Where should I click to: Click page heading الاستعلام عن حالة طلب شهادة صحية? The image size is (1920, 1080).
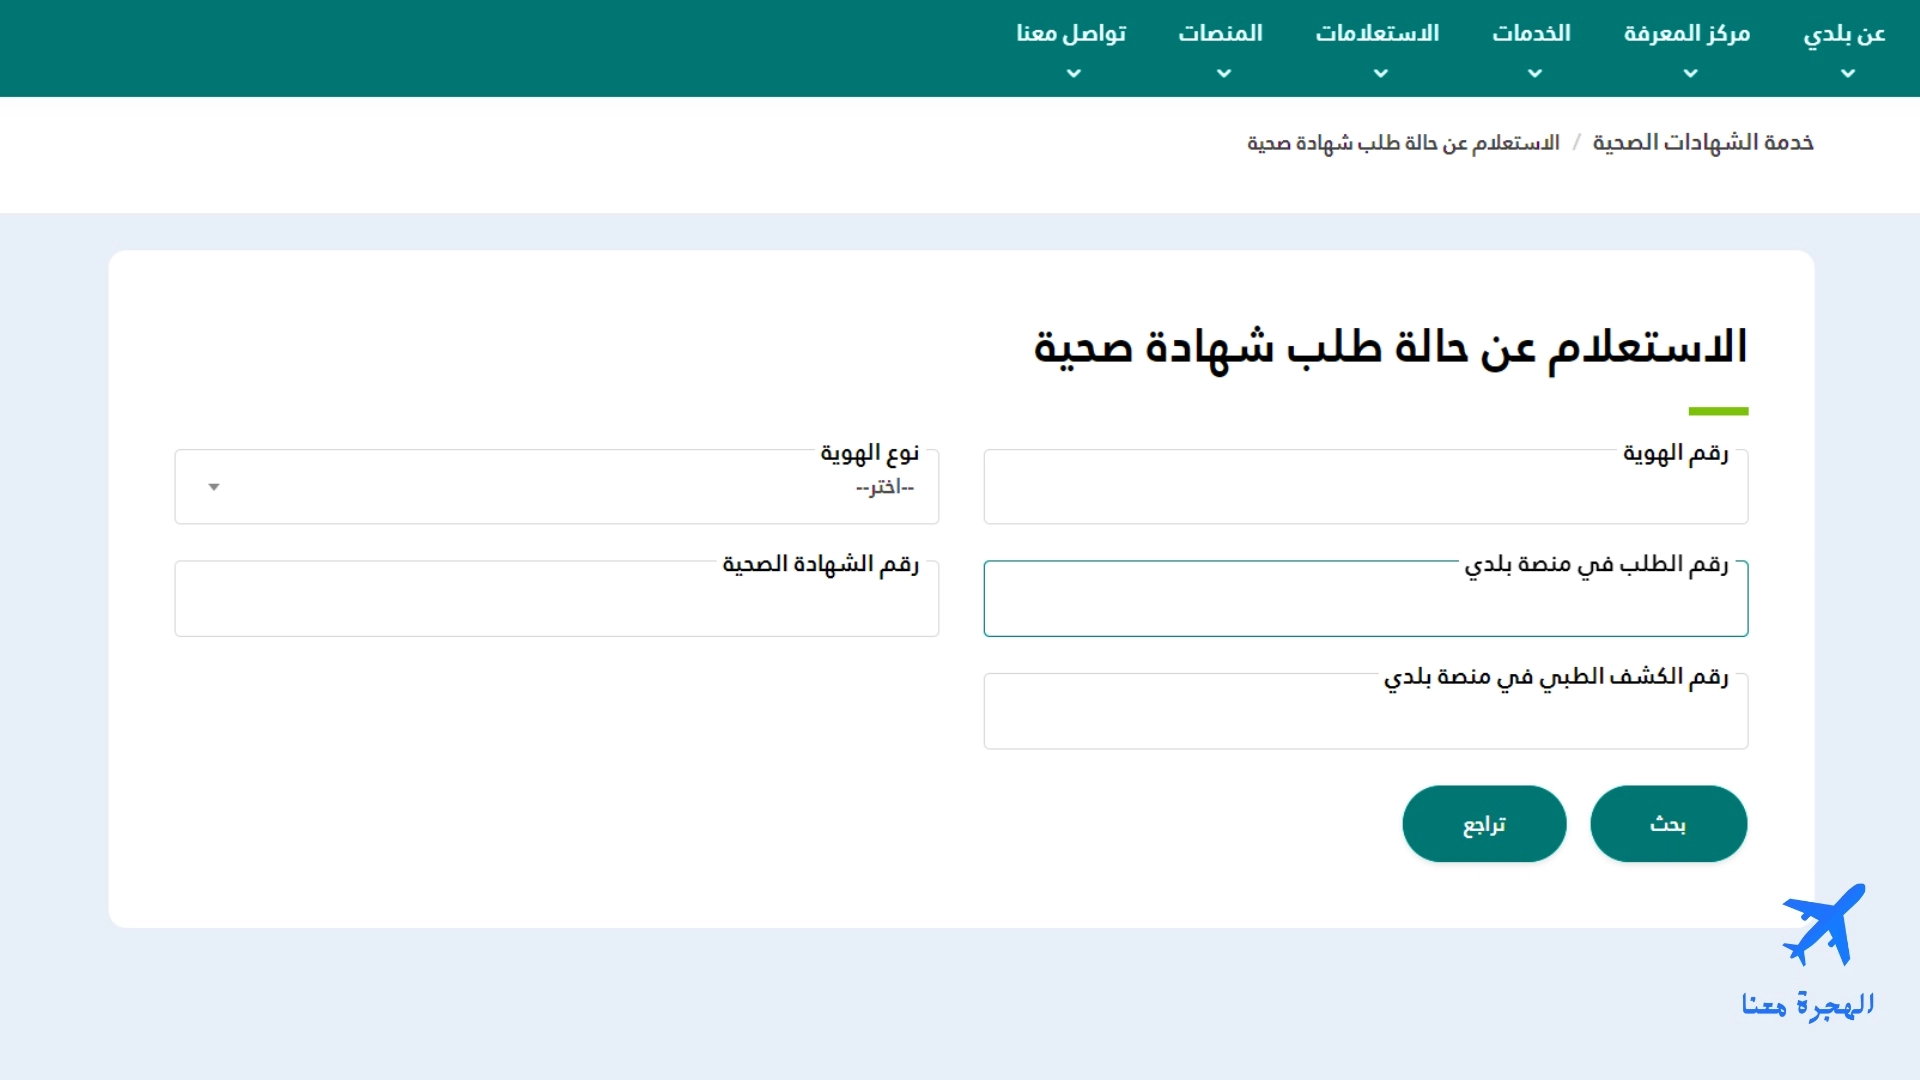(x=1391, y=348)
